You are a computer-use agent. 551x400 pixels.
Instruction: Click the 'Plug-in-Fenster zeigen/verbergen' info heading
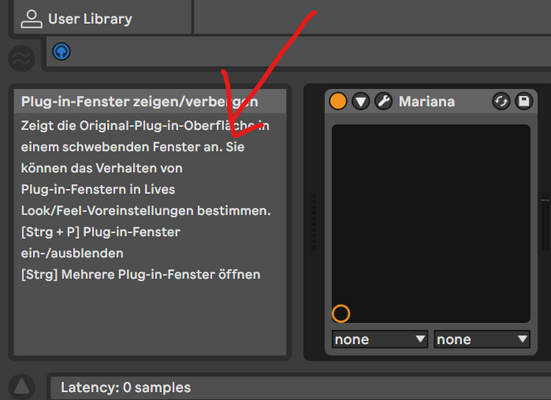click(140, 102)
